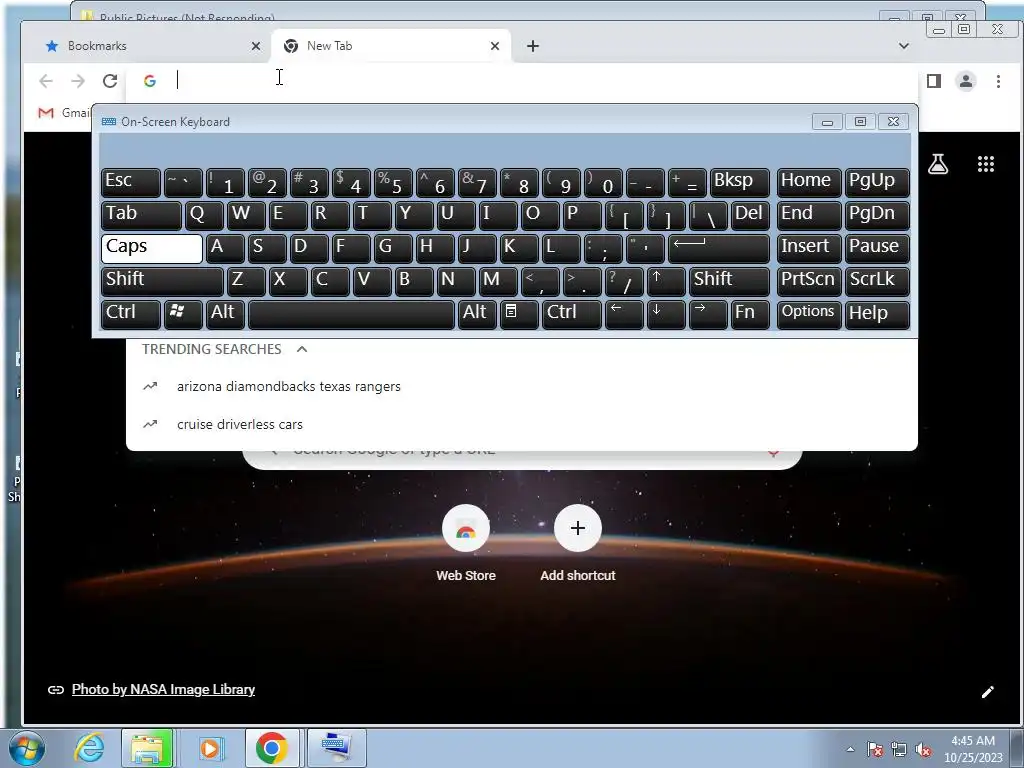Screen dimensions: 1024x768
Task: Click in the Chrome address bar
Action: pyautogui.click(x=522, y=81)
